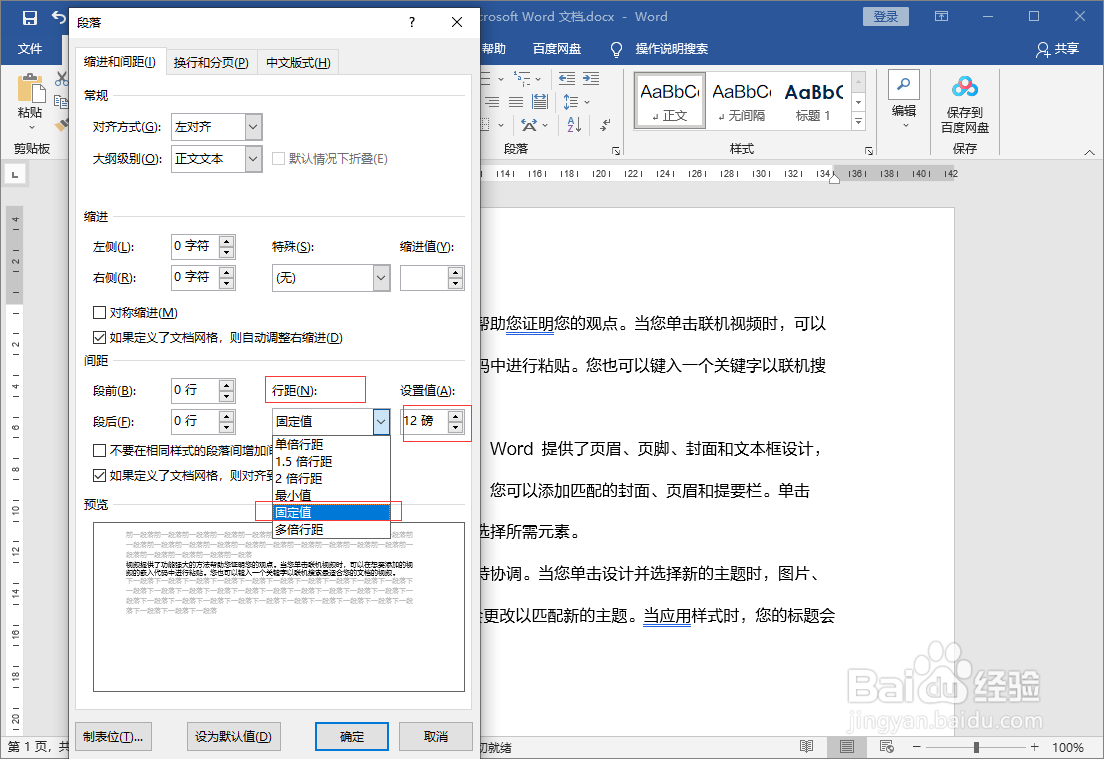Open the 帮助 Help ribbon tab

click(494, 49)
